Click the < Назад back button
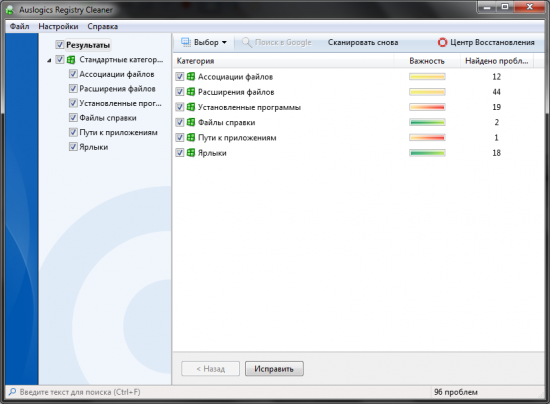550x404 pixels. coord(210,369)
